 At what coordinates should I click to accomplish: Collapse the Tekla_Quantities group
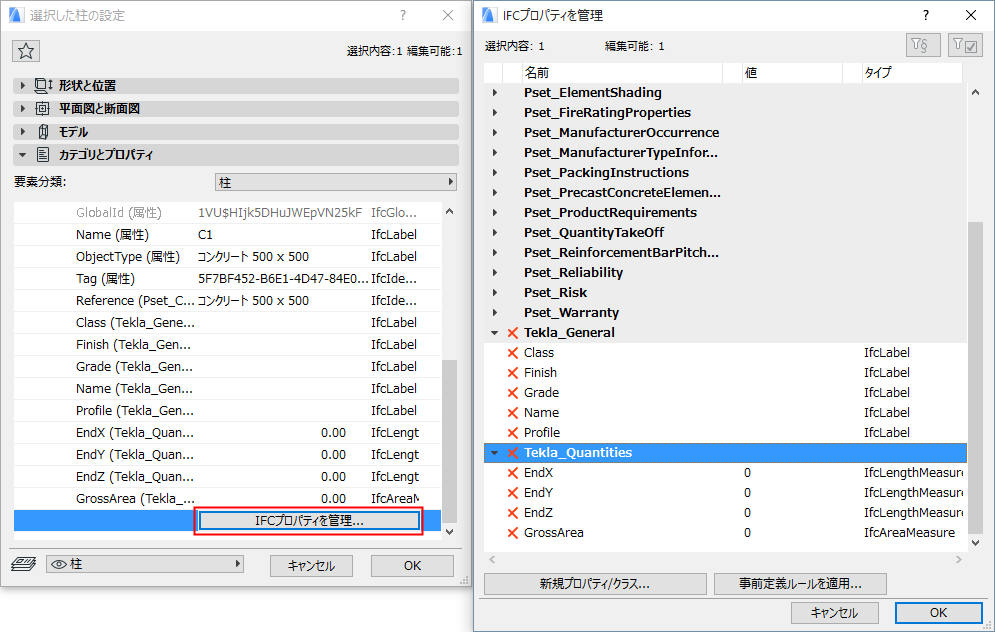[492, 452]
